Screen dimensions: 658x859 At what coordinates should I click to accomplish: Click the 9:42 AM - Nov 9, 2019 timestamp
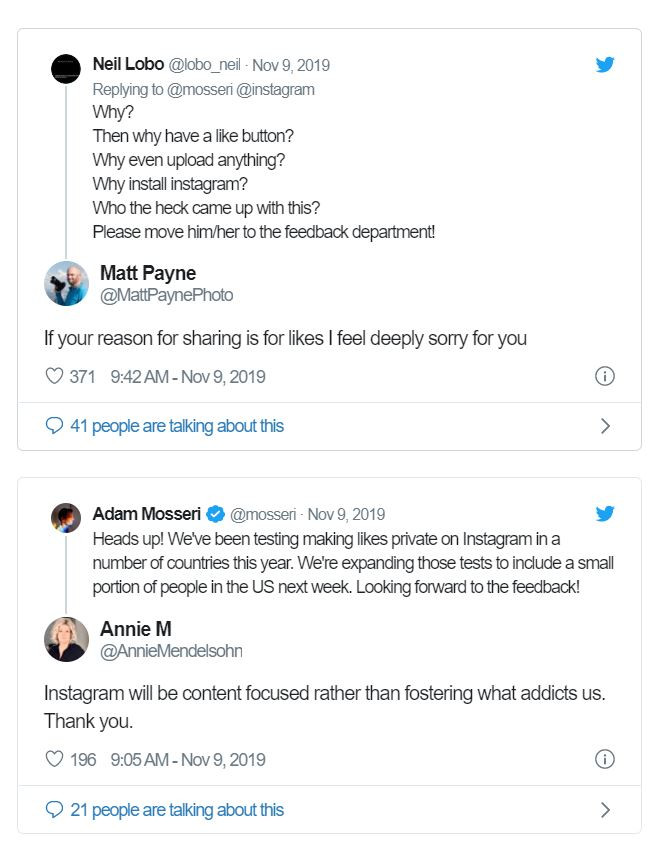tap(187, 377)
